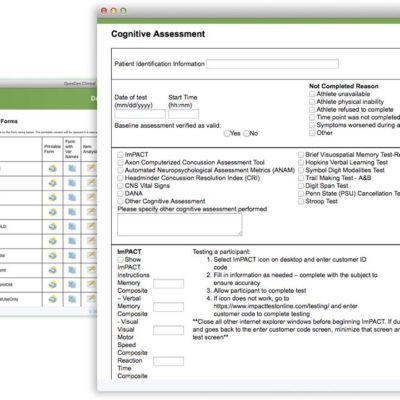Open printable form icon in ALD row
The image size is (400, 400).
[53, 226]
